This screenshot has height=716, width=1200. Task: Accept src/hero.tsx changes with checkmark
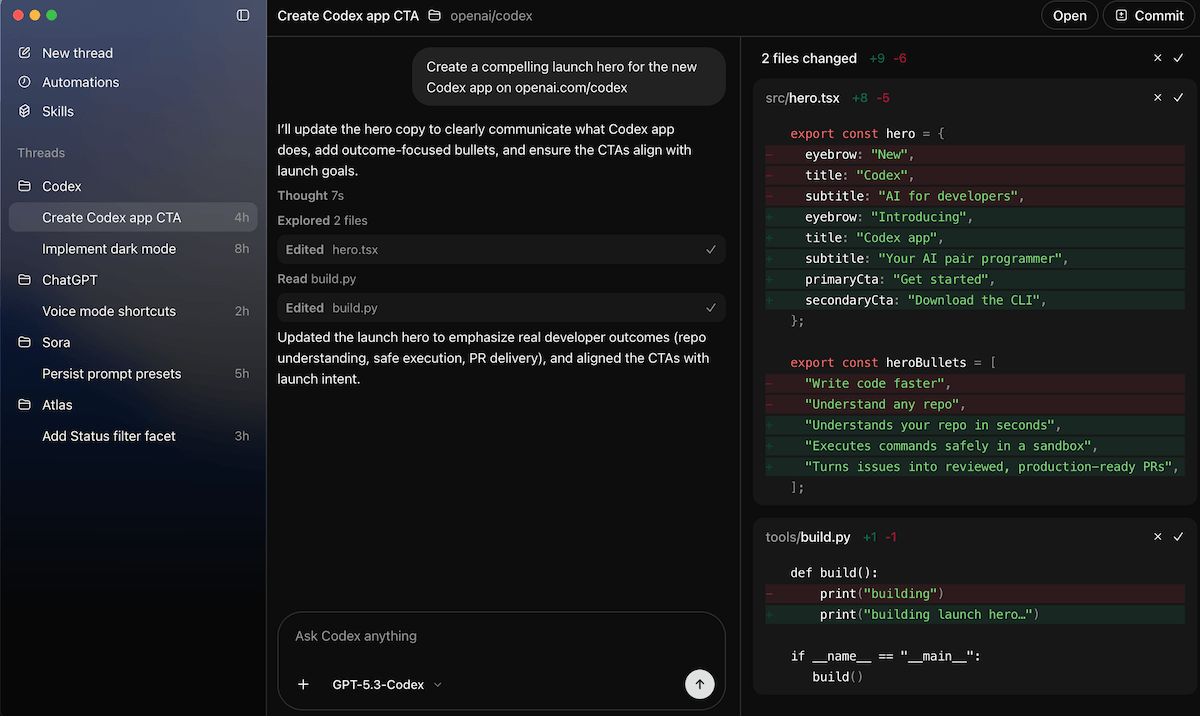pos(1178,98)
